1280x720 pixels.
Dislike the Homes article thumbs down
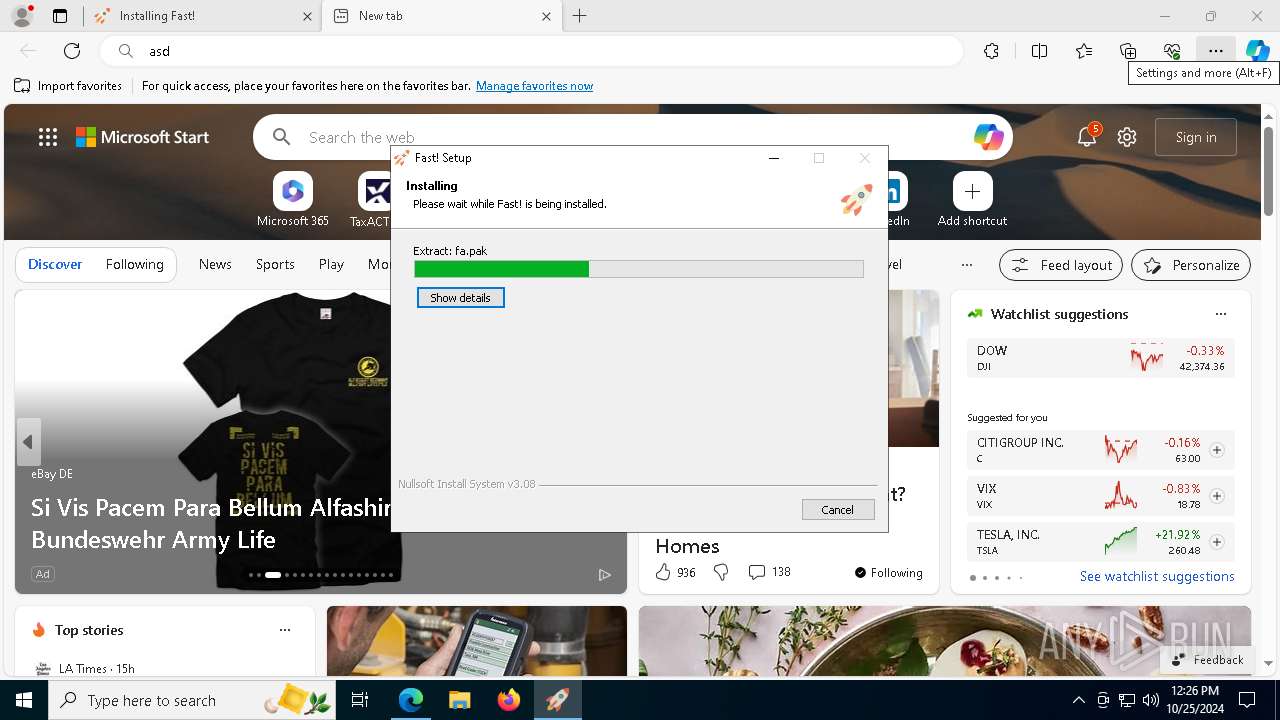(x=721, y=572)
